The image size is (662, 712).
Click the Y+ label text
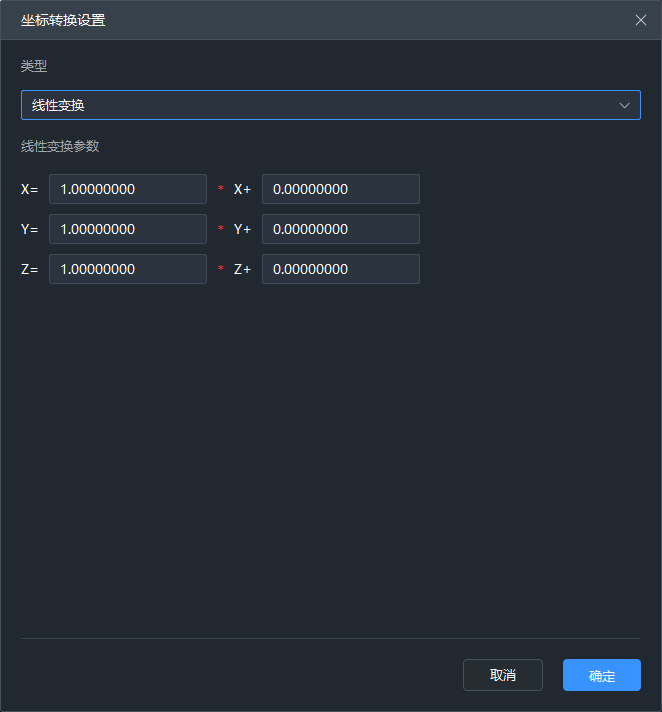(x=242, y=229)
